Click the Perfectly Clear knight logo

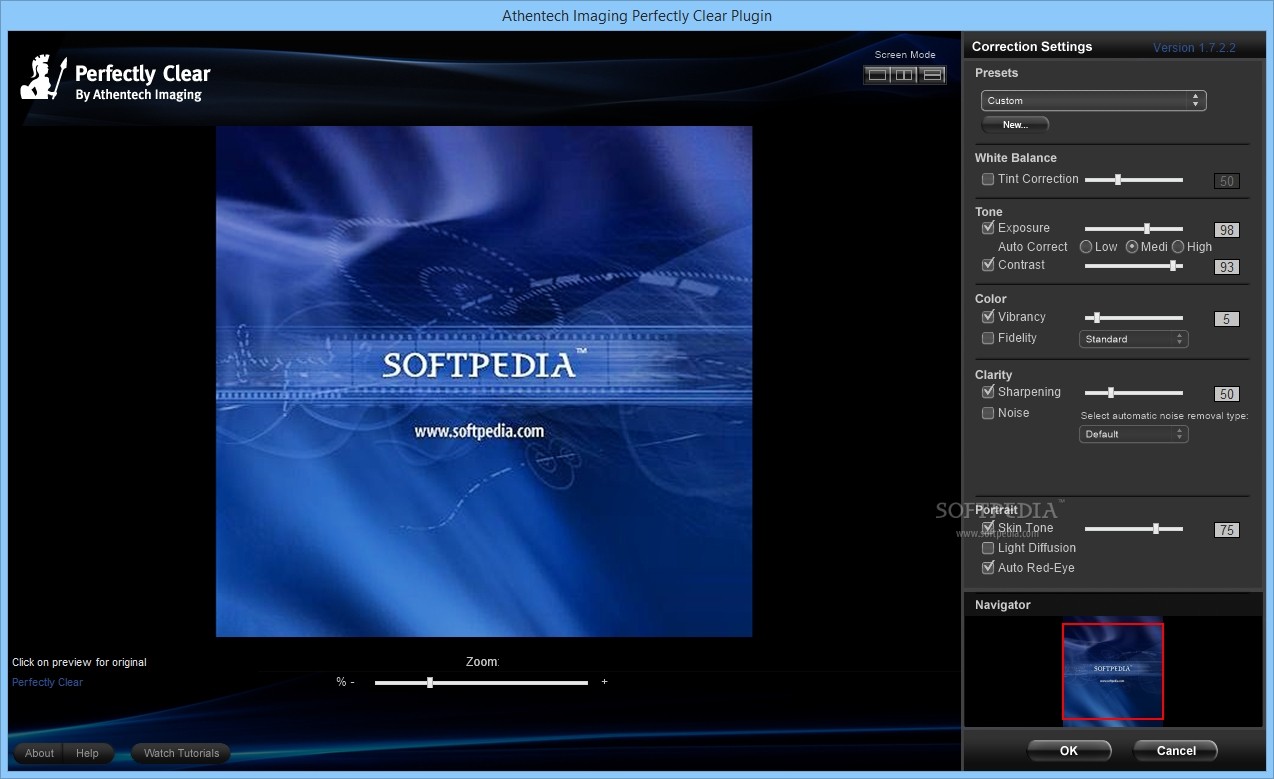[x=43, y=78]
